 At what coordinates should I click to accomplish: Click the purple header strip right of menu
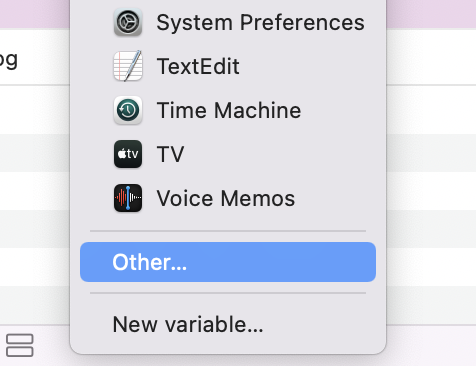[431, 14]
